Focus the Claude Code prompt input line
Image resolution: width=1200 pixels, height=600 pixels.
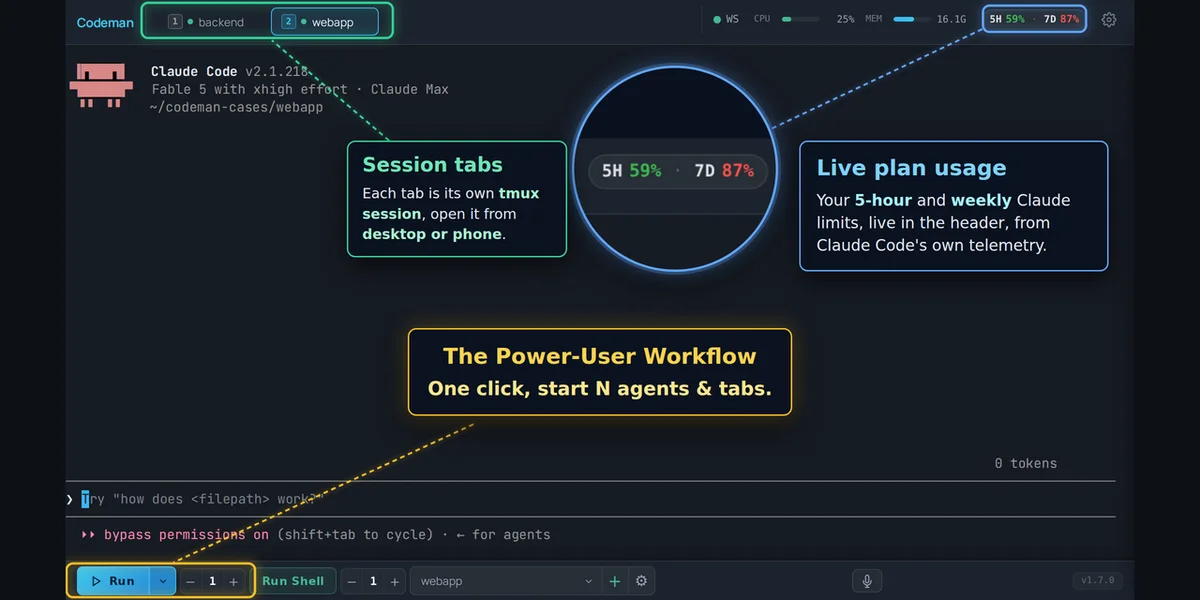(x=590, y=499)
